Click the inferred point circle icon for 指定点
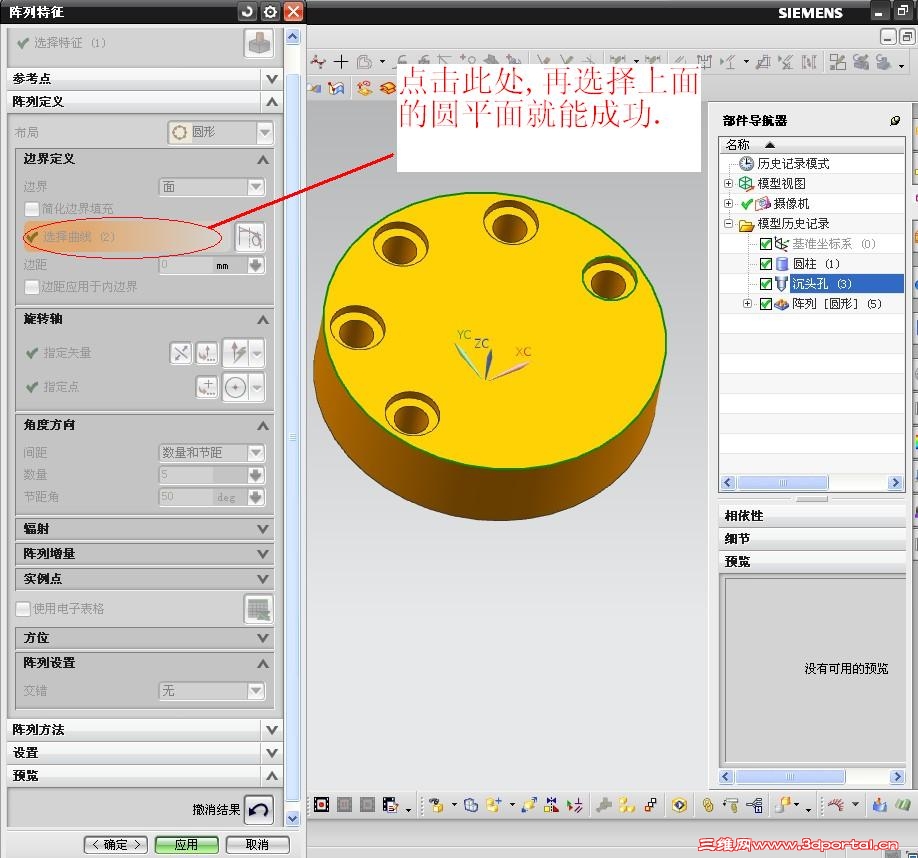918x858 pixels. [x=236, y=387]
